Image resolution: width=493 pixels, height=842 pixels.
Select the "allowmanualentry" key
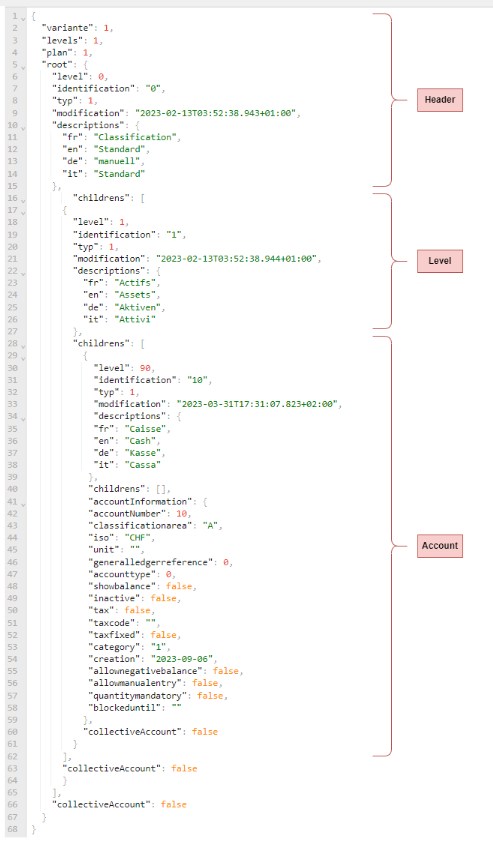pyautogui.click(x=137, y=683)
